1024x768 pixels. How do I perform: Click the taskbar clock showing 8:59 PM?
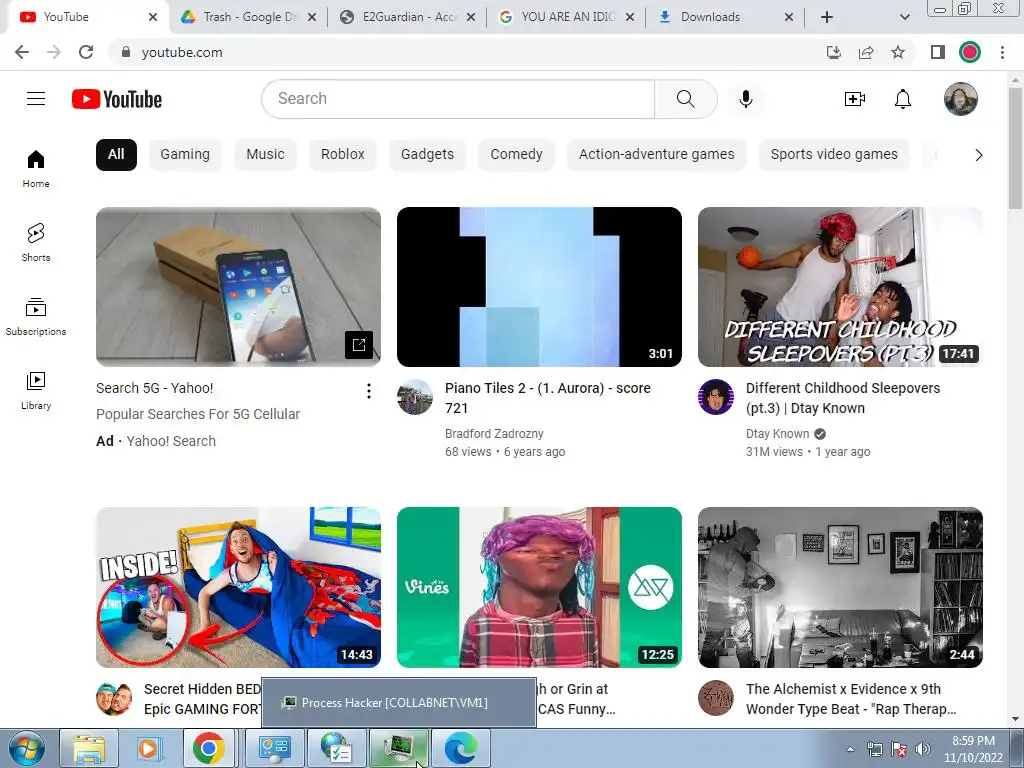click(x=973, y=749)
